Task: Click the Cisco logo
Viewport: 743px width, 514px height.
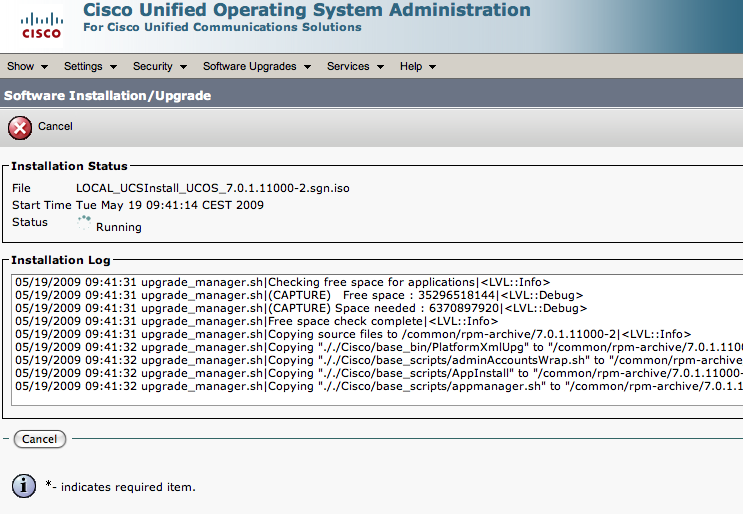Action: click(41, 27)
